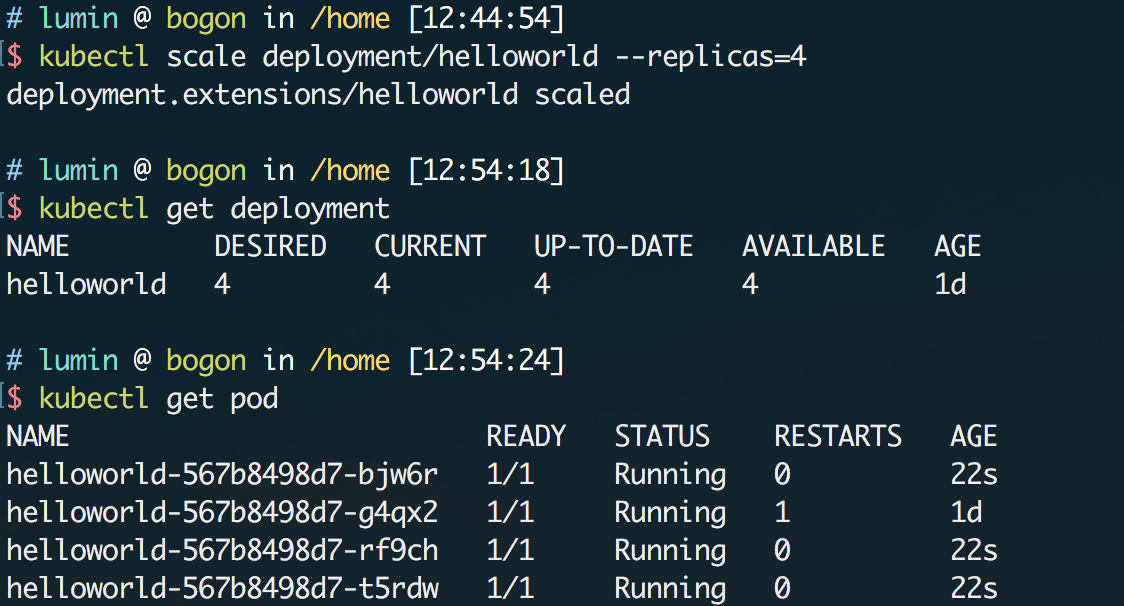The height and width of the screenshot is (606, 1124).
Task: Click the STATUS column header
Action: pos(662,436)
